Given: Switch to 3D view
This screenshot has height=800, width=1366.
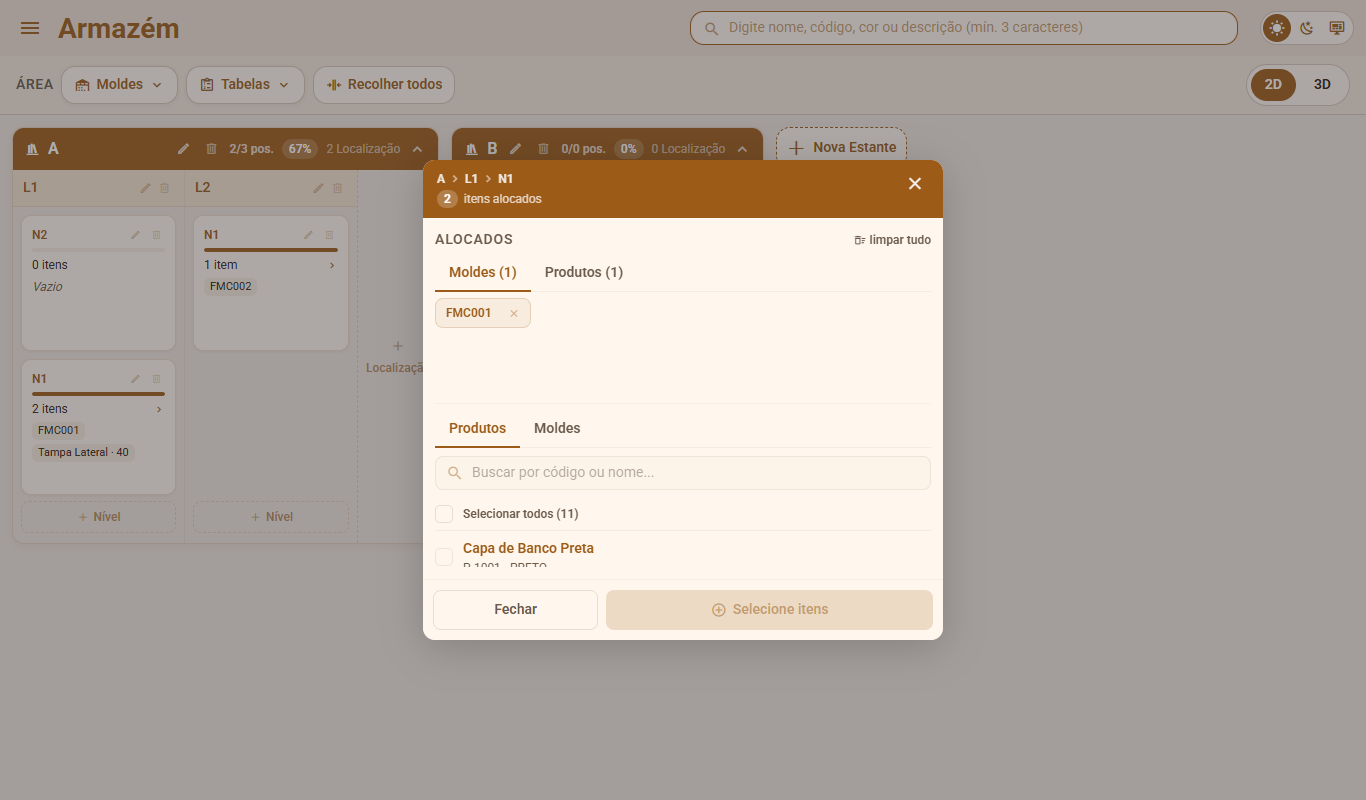Looking at the screenshot, I should [x=1322, y=85].
